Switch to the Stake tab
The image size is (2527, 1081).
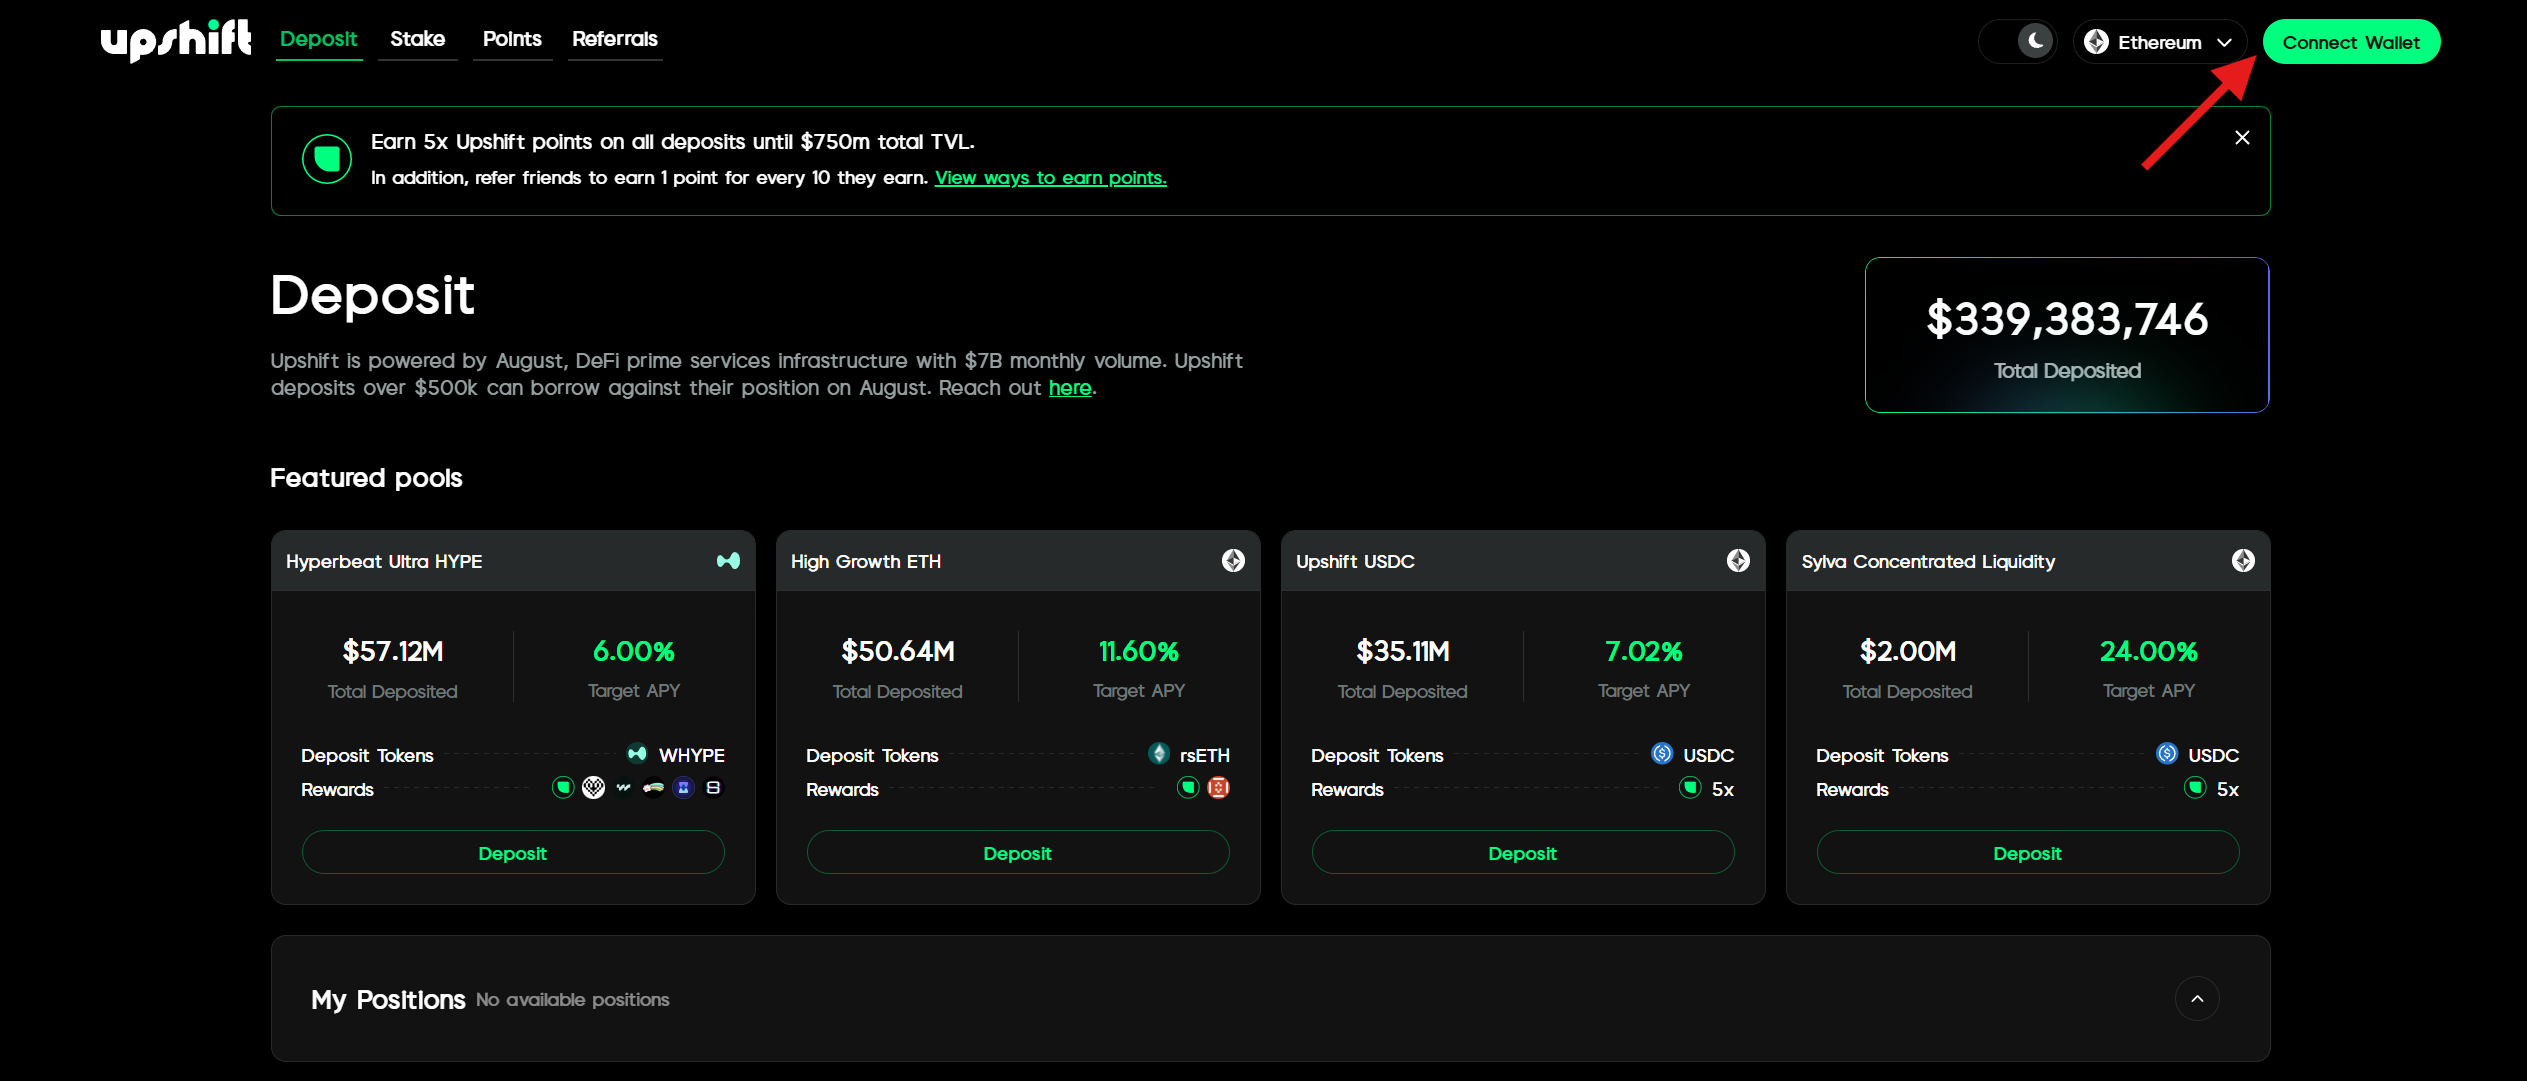[x=417, y=39]
